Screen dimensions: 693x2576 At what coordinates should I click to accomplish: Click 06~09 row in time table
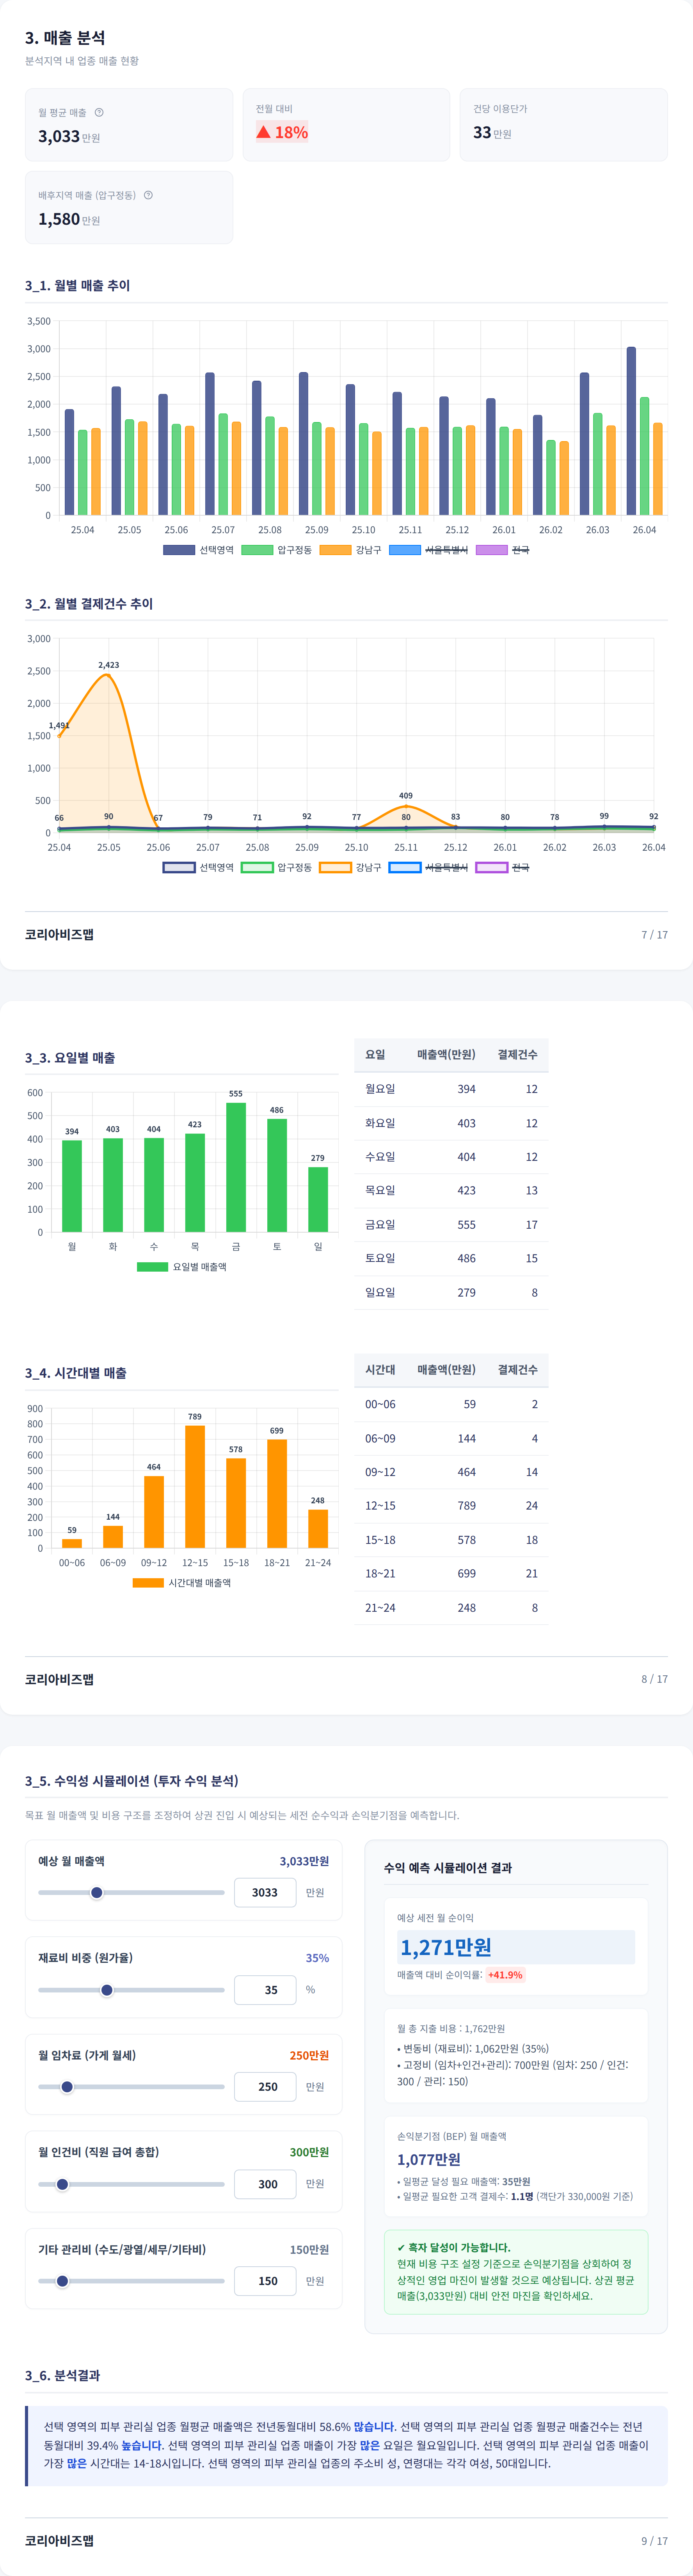(451, 1438)
